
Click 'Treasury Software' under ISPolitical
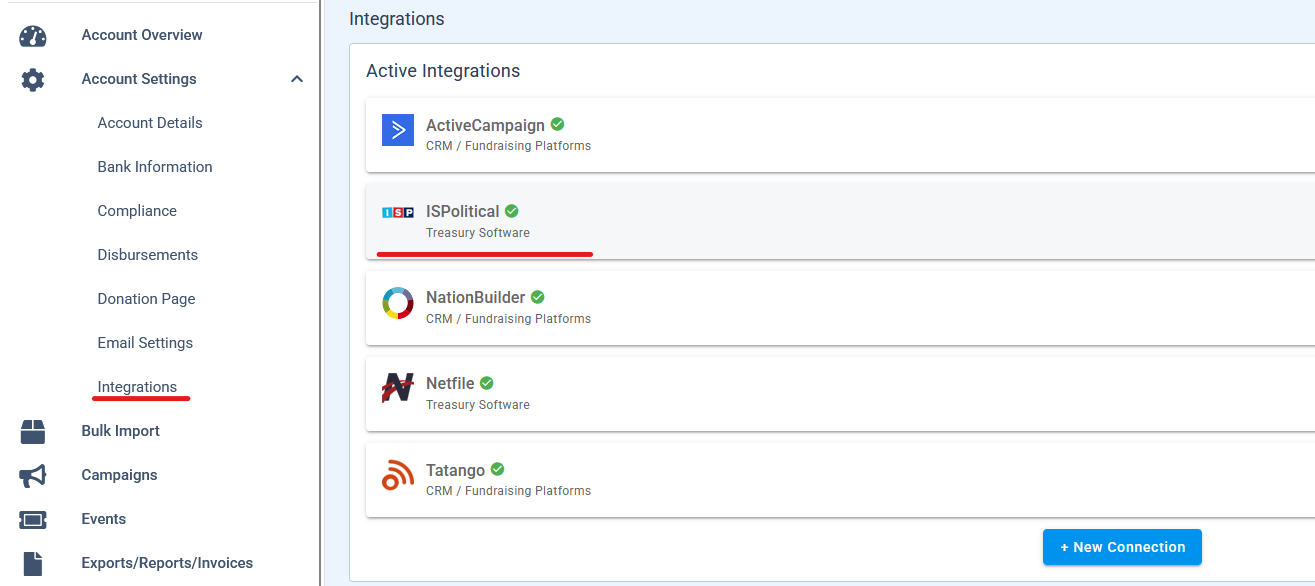click(478, 233)
